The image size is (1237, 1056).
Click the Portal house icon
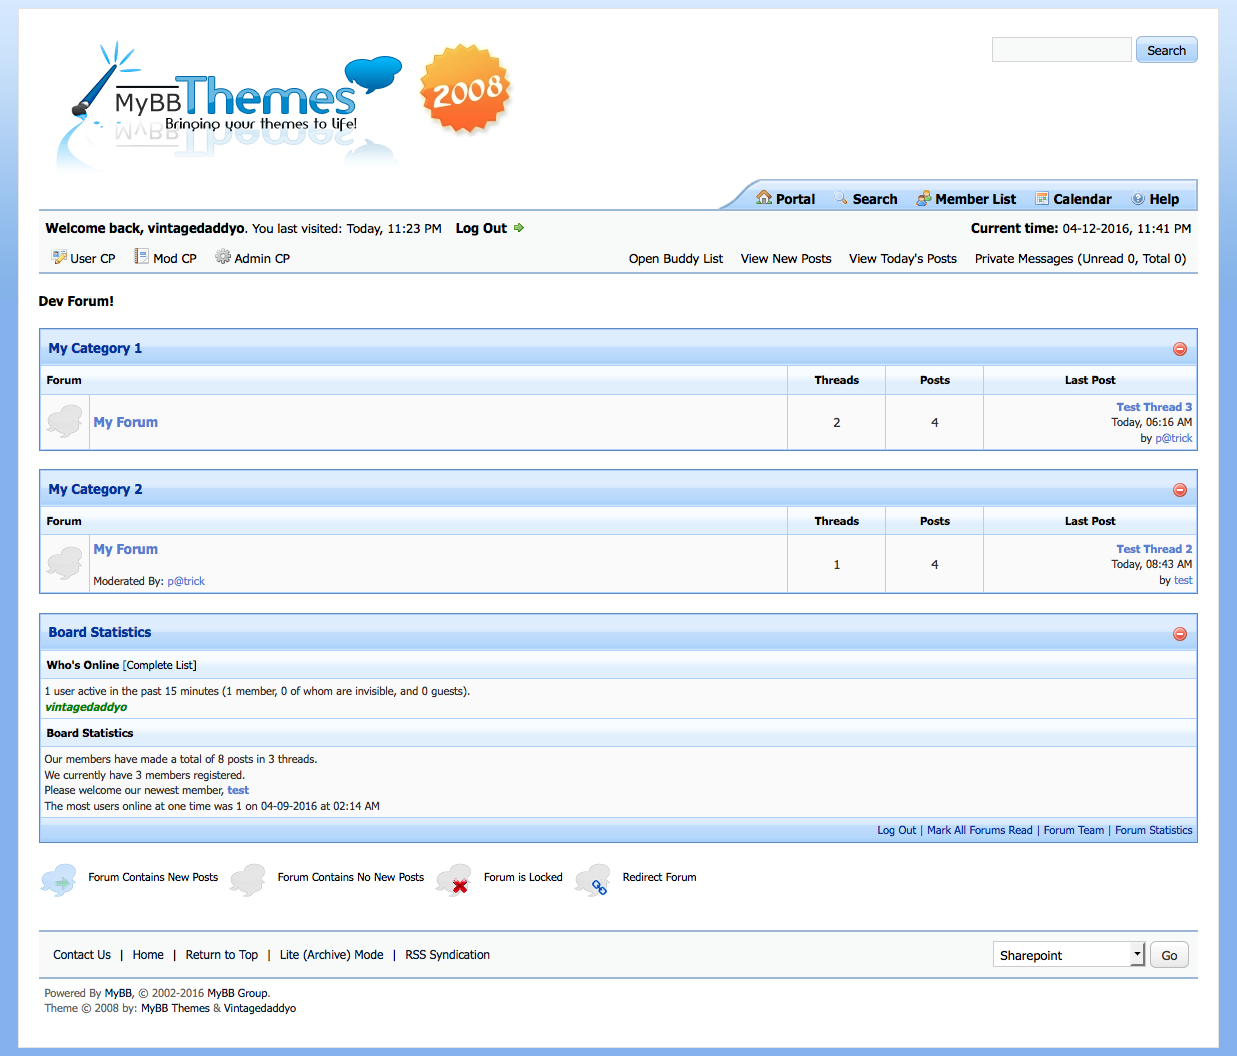(x=764, y=198)
